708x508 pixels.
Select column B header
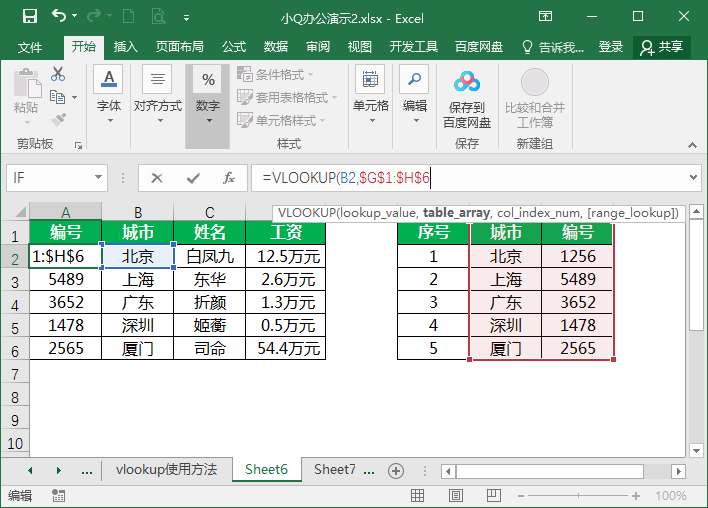click(x=138, y=212)
